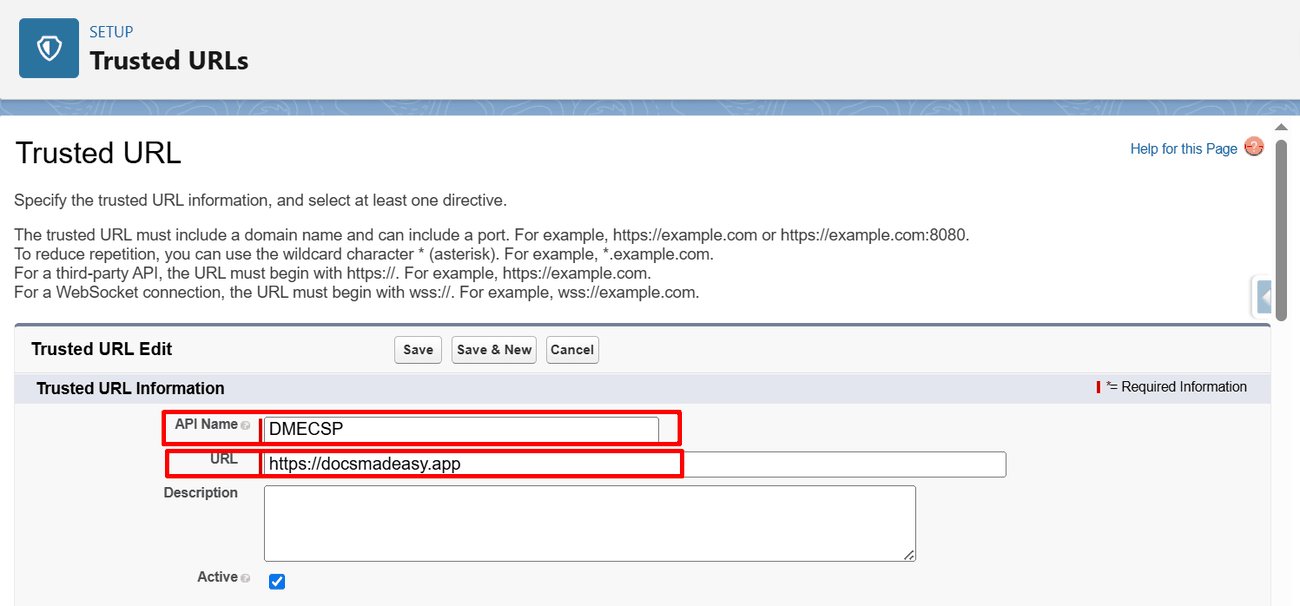Click the scrollbar up arrow
Image resolution: width=1300 pixels, height=606 pixels.
click(1281, 128)
